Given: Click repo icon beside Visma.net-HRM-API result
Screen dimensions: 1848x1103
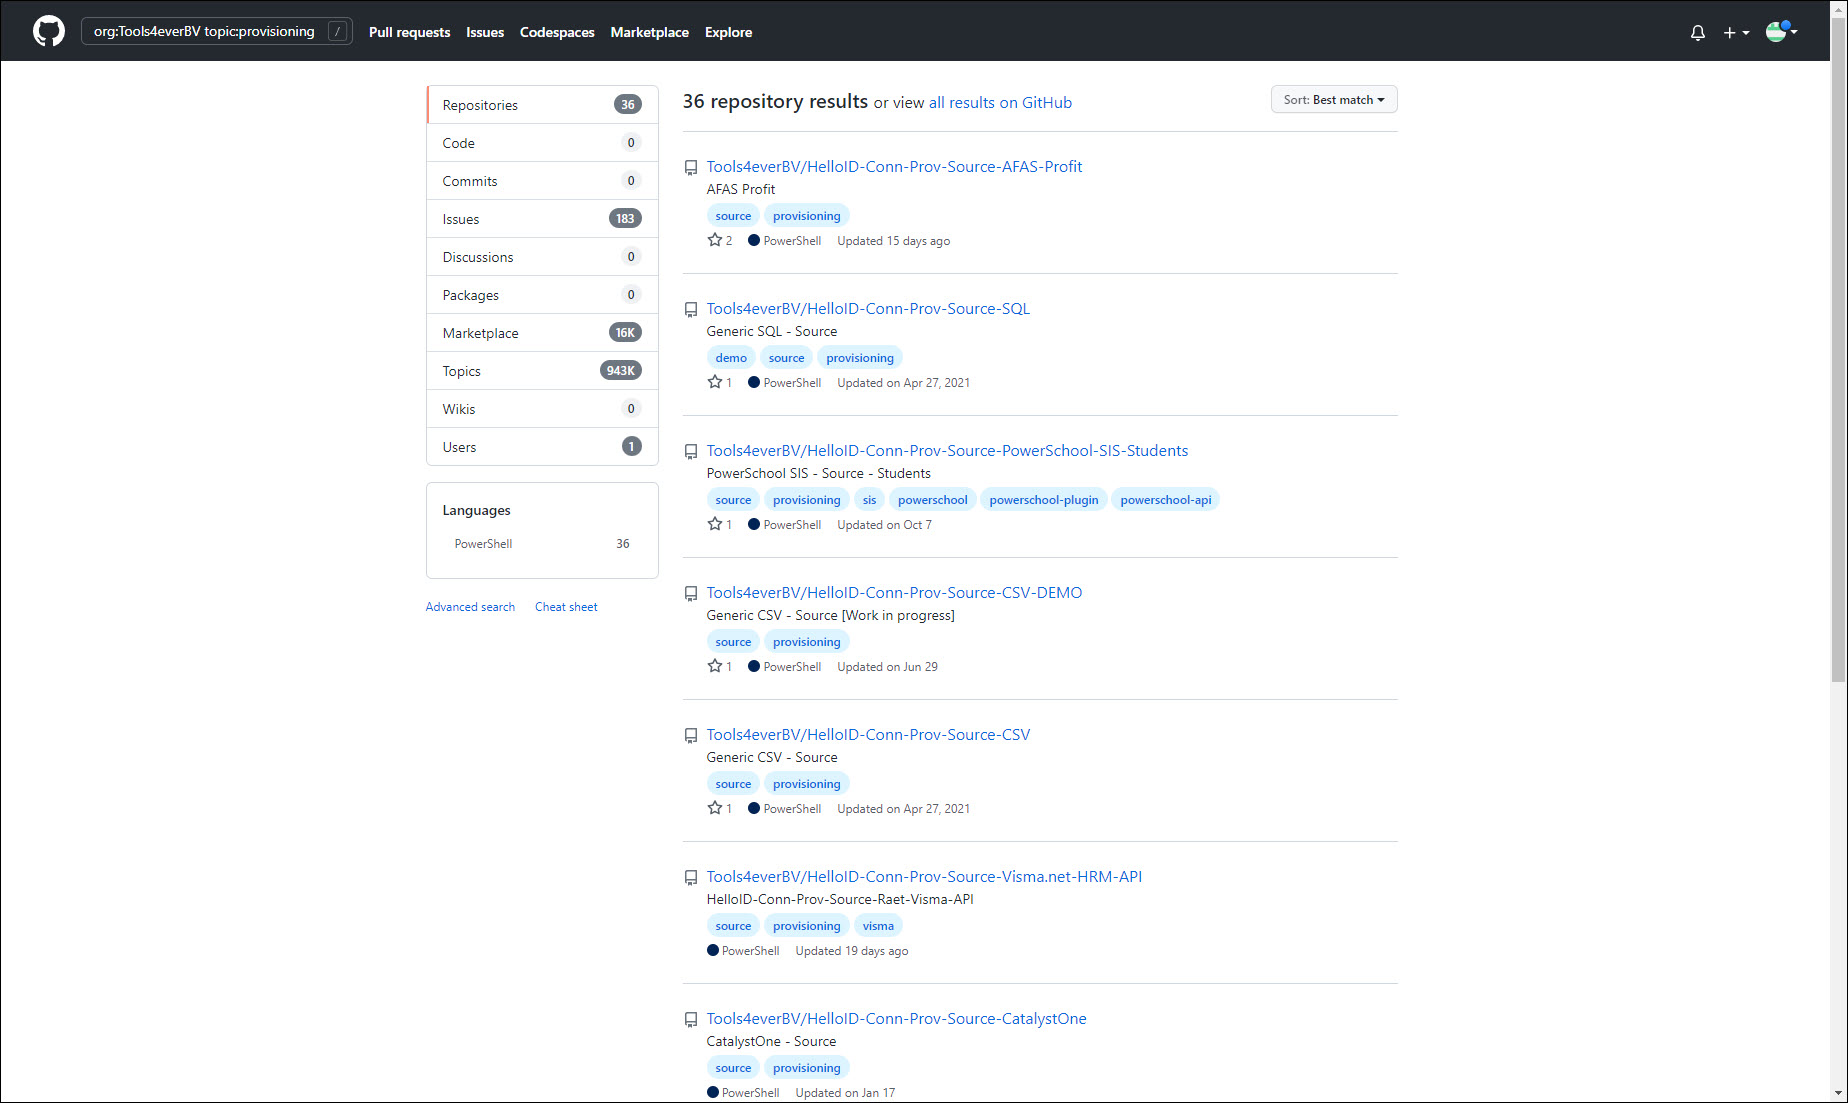Looking at the screenshot, I should pyautogui.click(x=691, y=878).
